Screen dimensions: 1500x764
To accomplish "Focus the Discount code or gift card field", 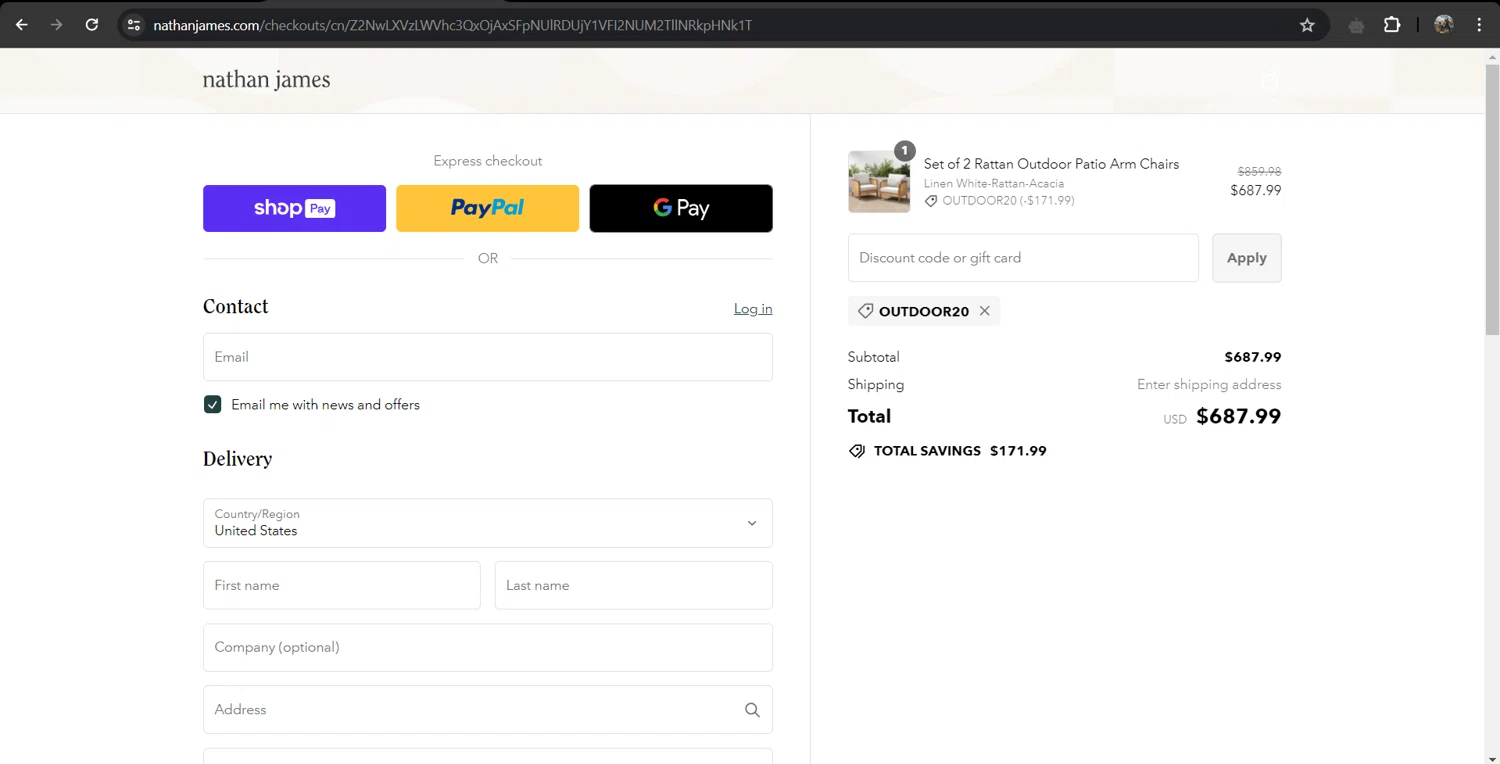I will pyautogui.click(x=1023, y=258).
